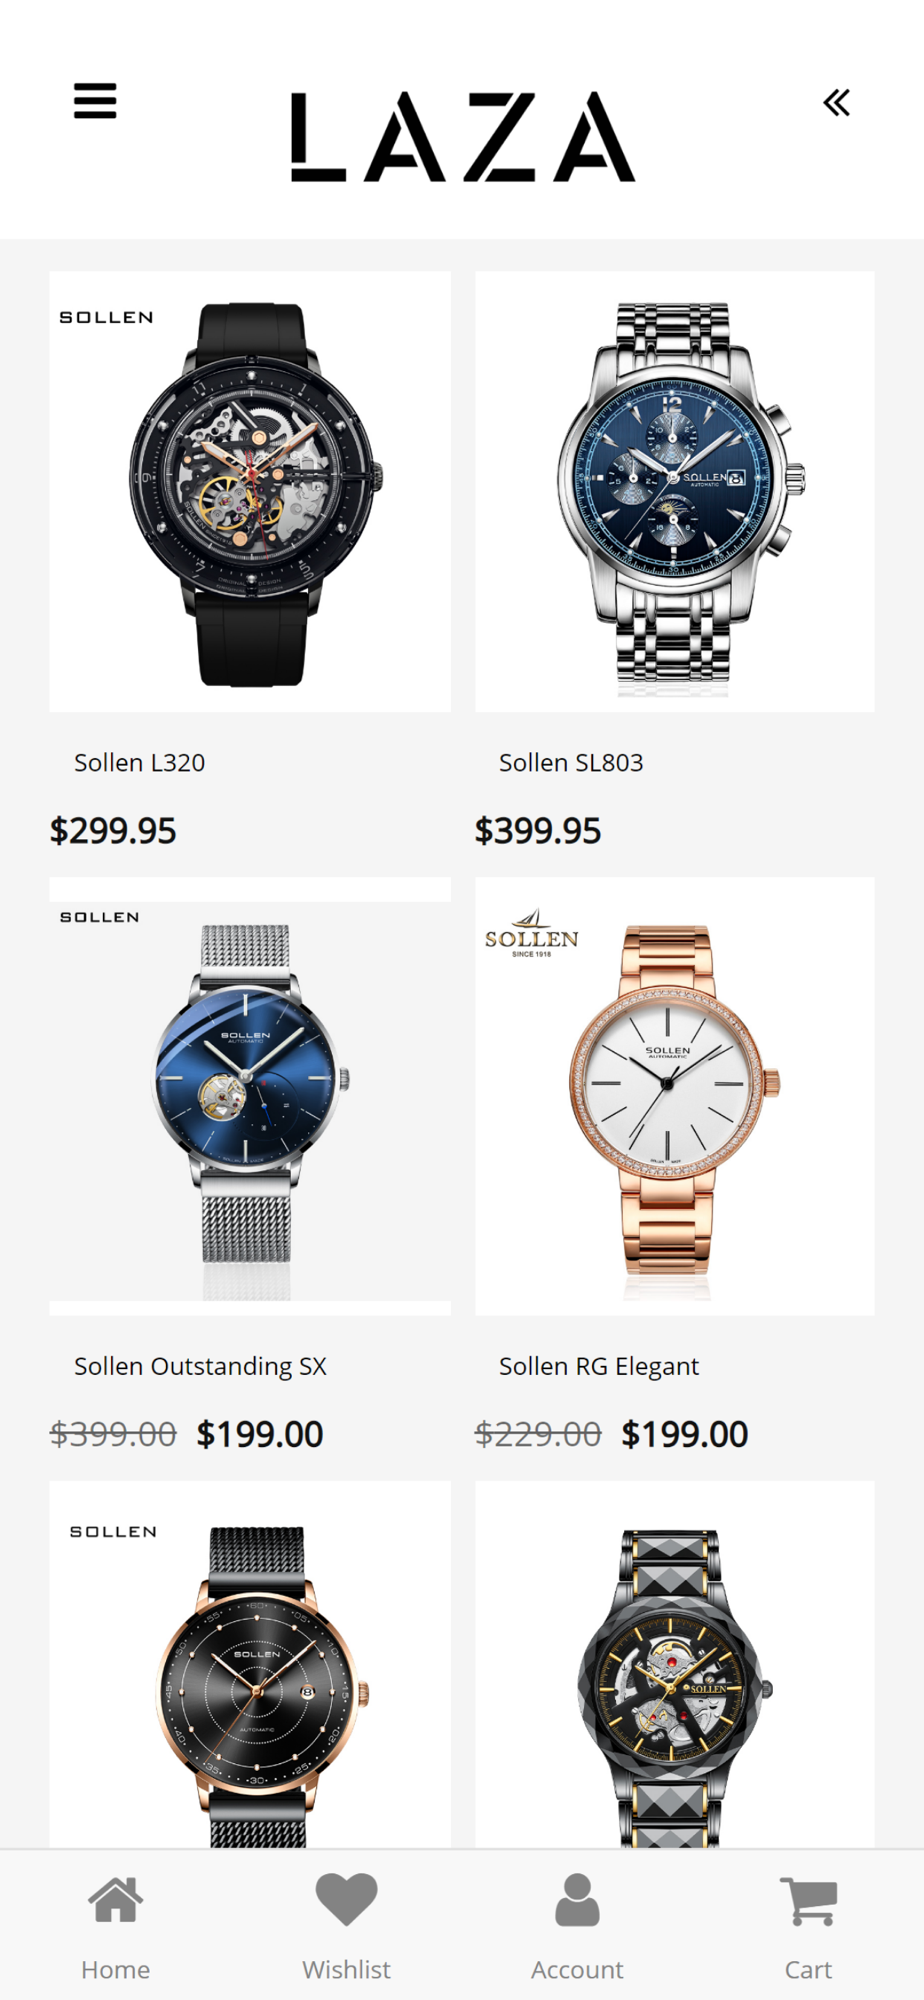View the black mesh-strap watch thumbnail
This screenshot has width=924, height=2000.
click(x=250, y=1665)
